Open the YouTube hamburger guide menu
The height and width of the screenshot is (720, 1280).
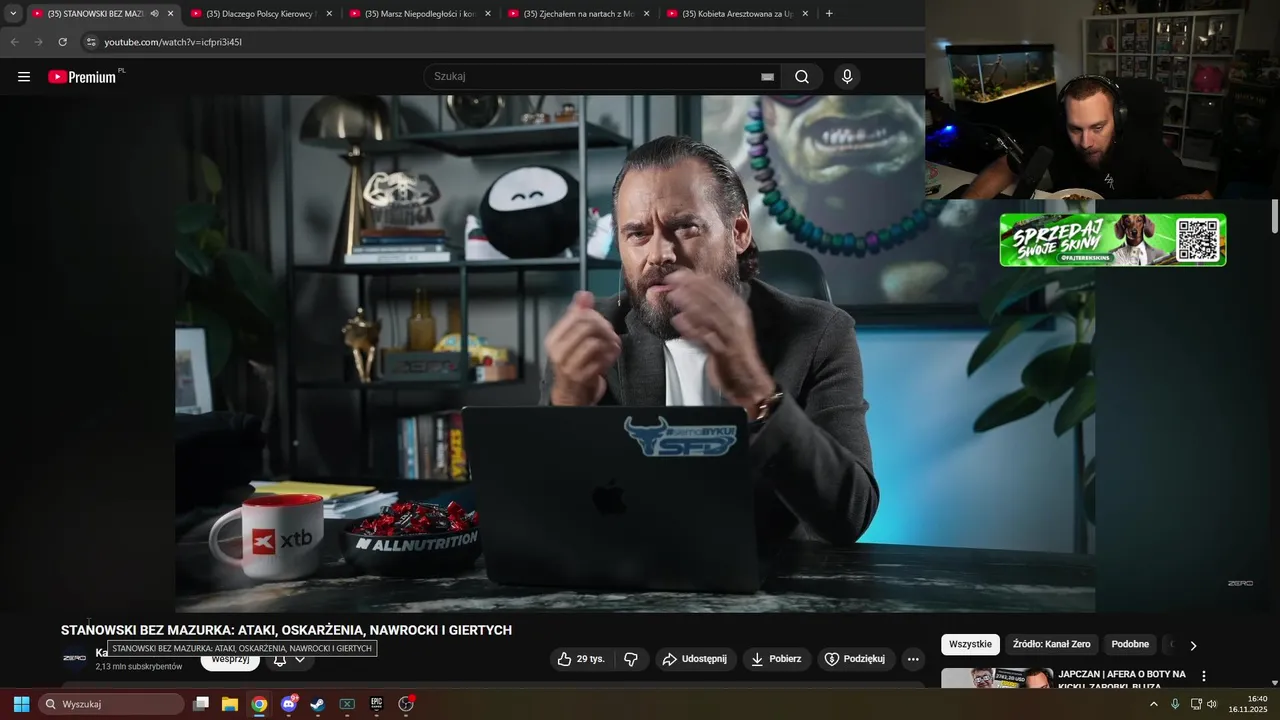pyautogui.click(x=24, y=77)
